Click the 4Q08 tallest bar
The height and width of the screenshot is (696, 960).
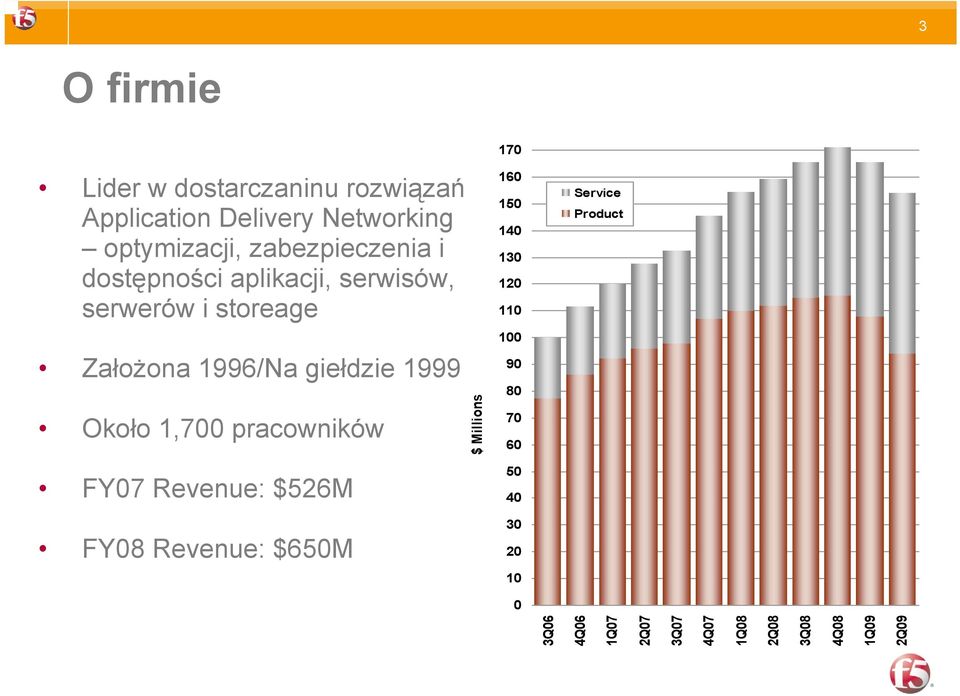(838, 376)
